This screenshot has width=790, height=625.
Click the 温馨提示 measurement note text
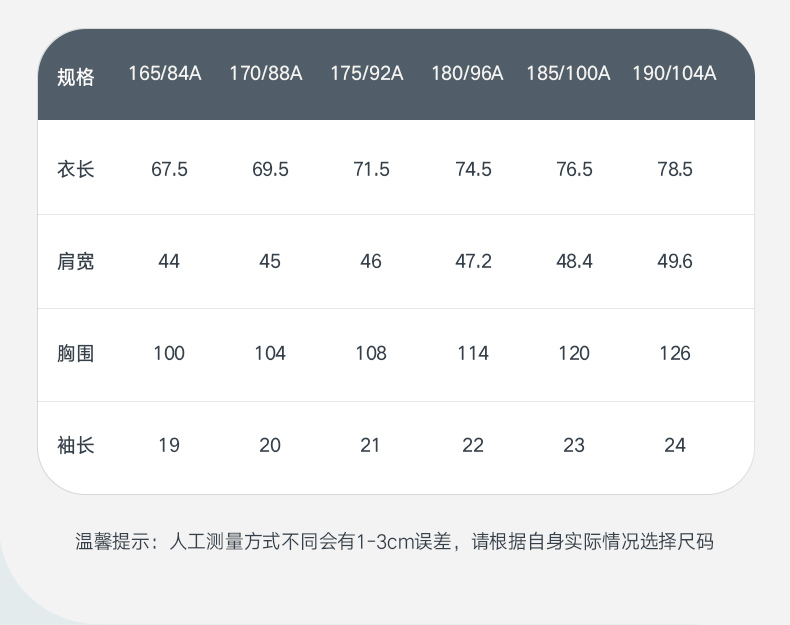pos(394,542)
